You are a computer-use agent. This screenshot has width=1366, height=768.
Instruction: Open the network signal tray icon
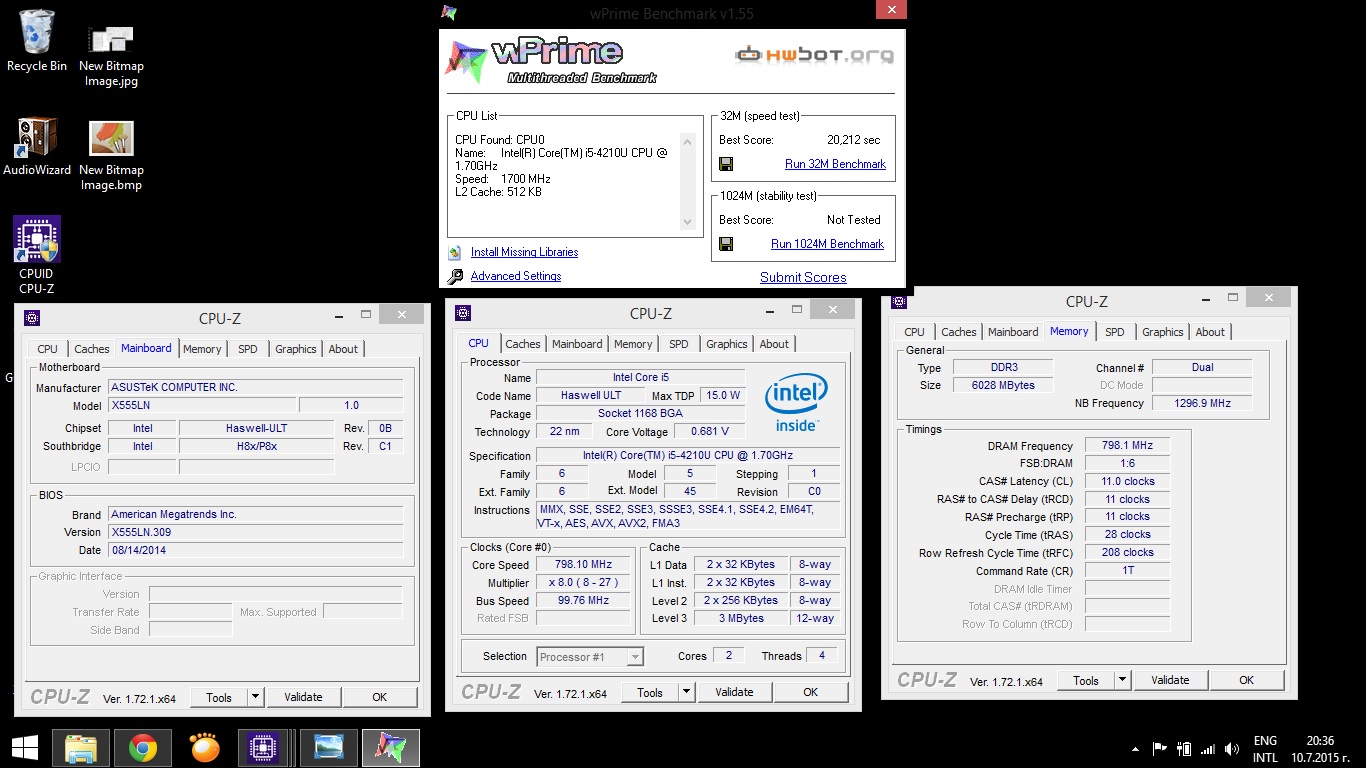tap(1208, 748)
